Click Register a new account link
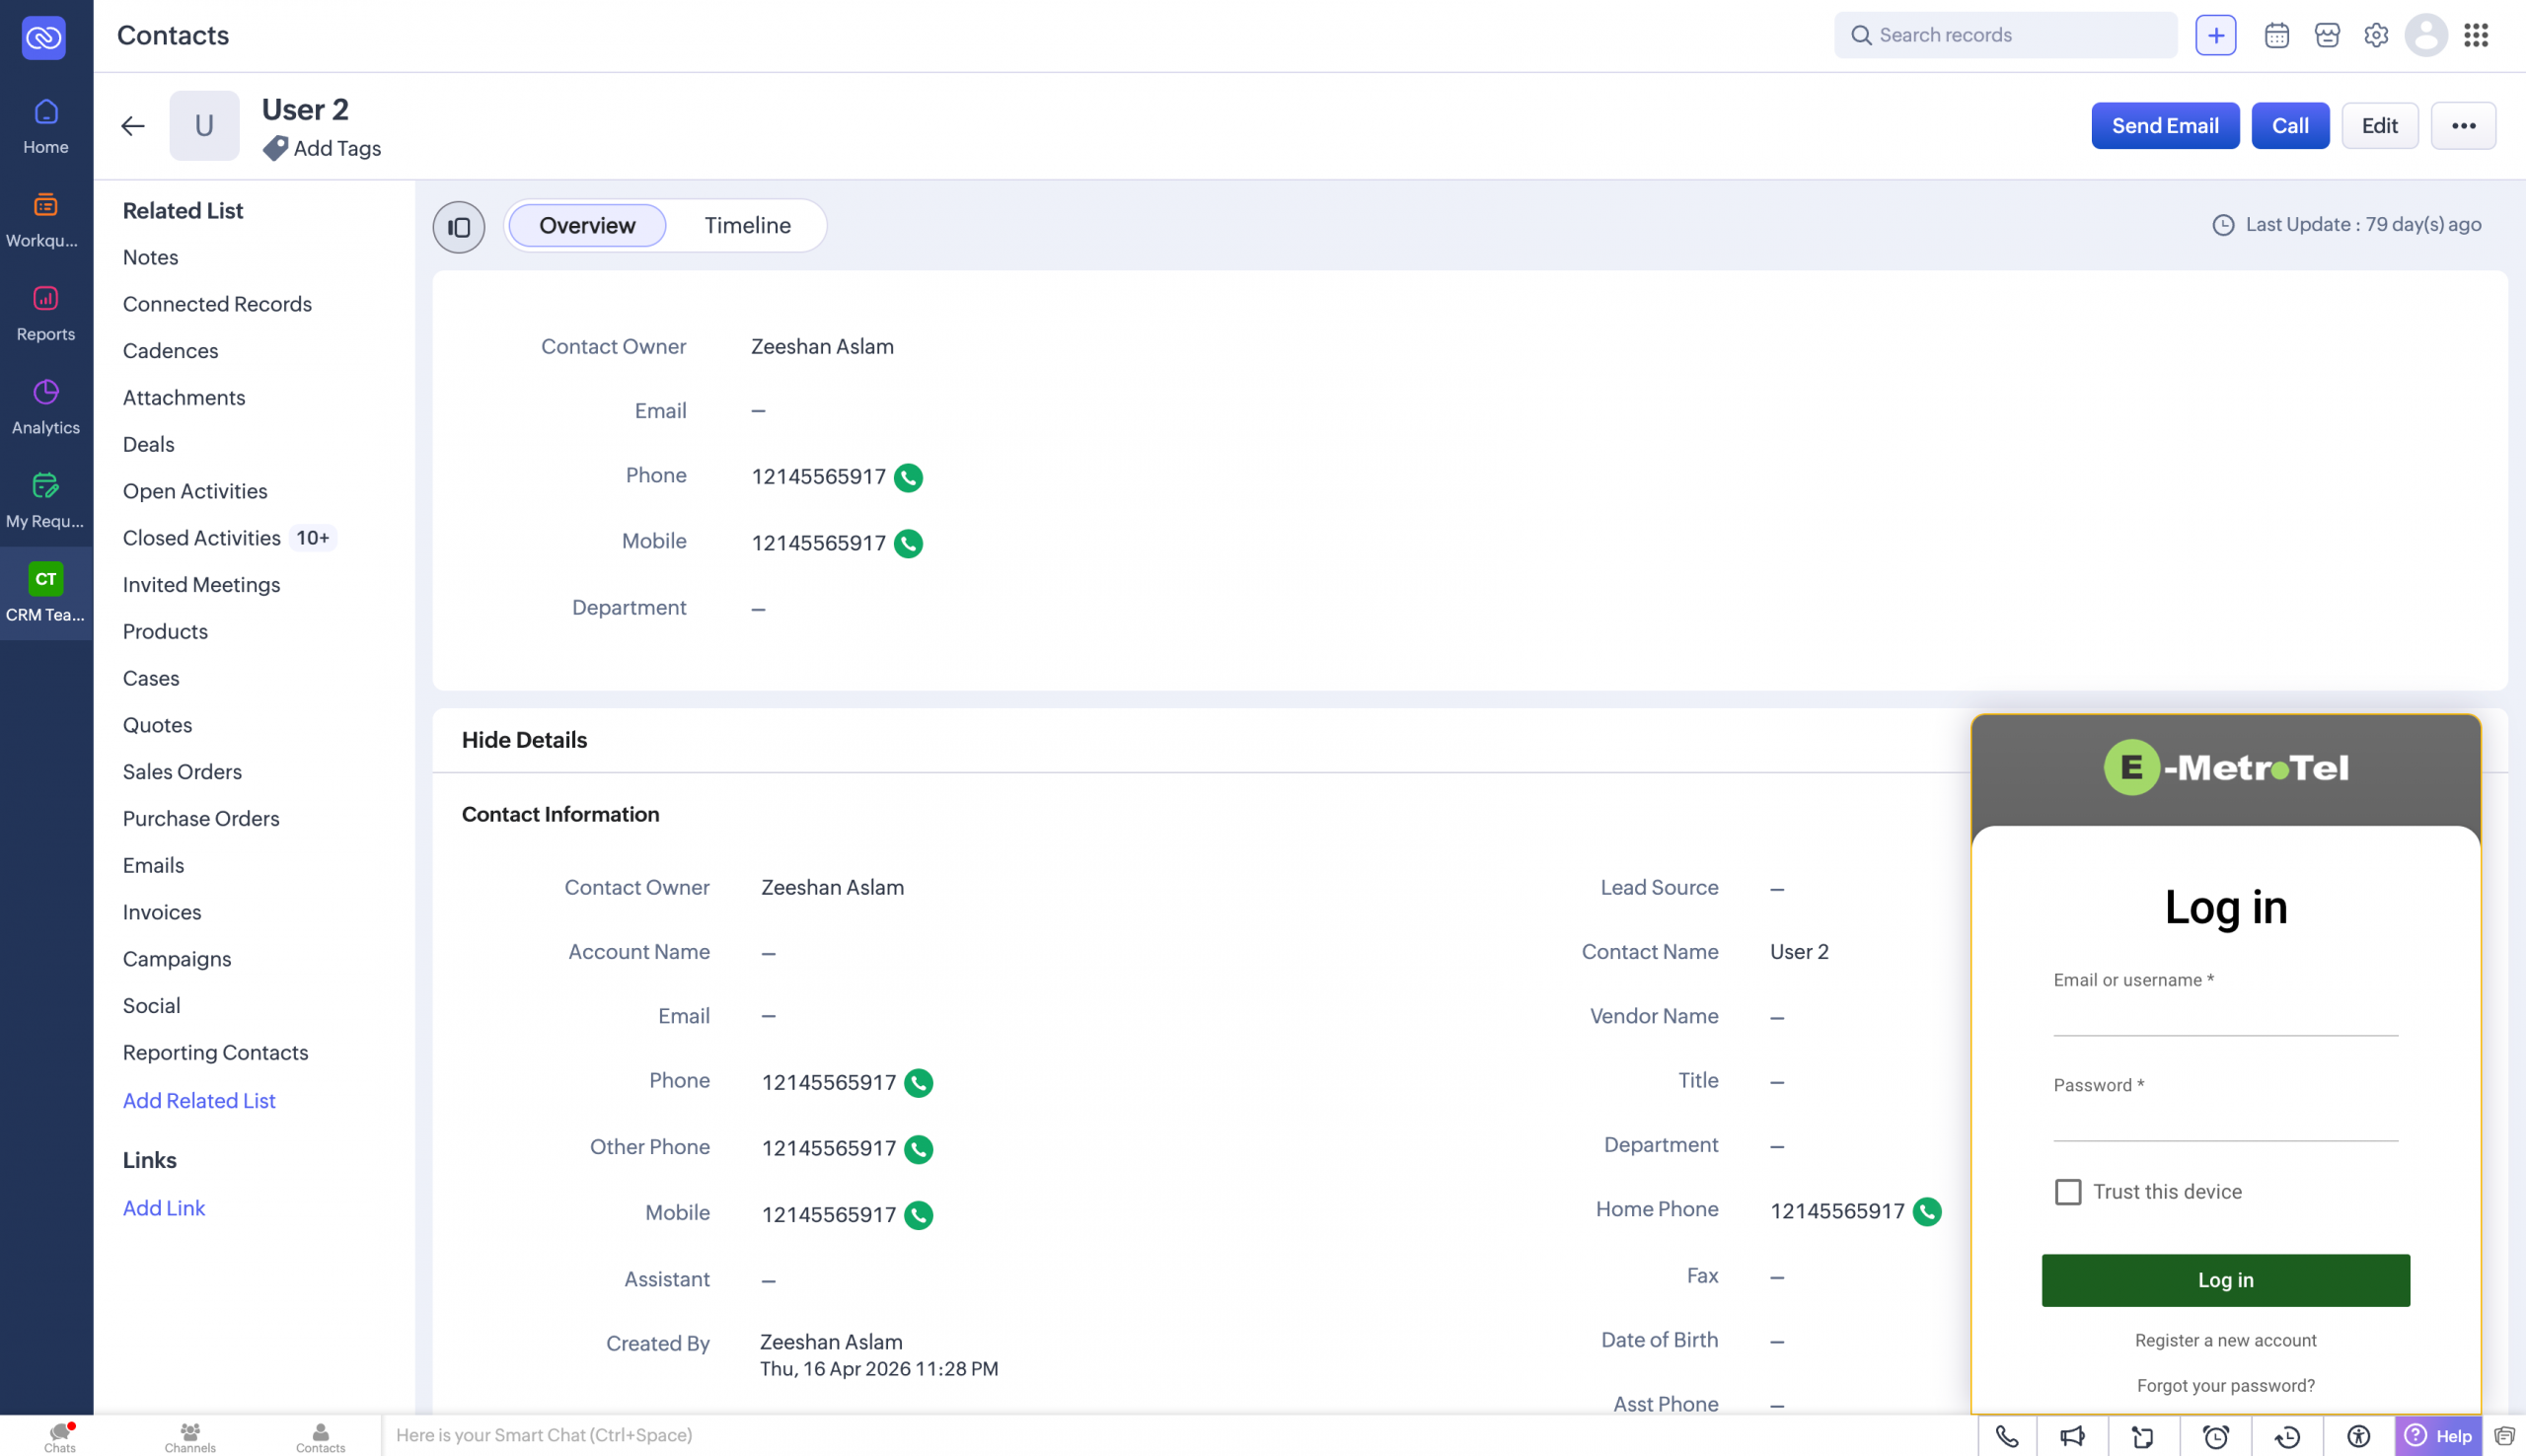Image resolution: width=2526 pixels, height=1456 pixels. [x=2225, y=1340]
